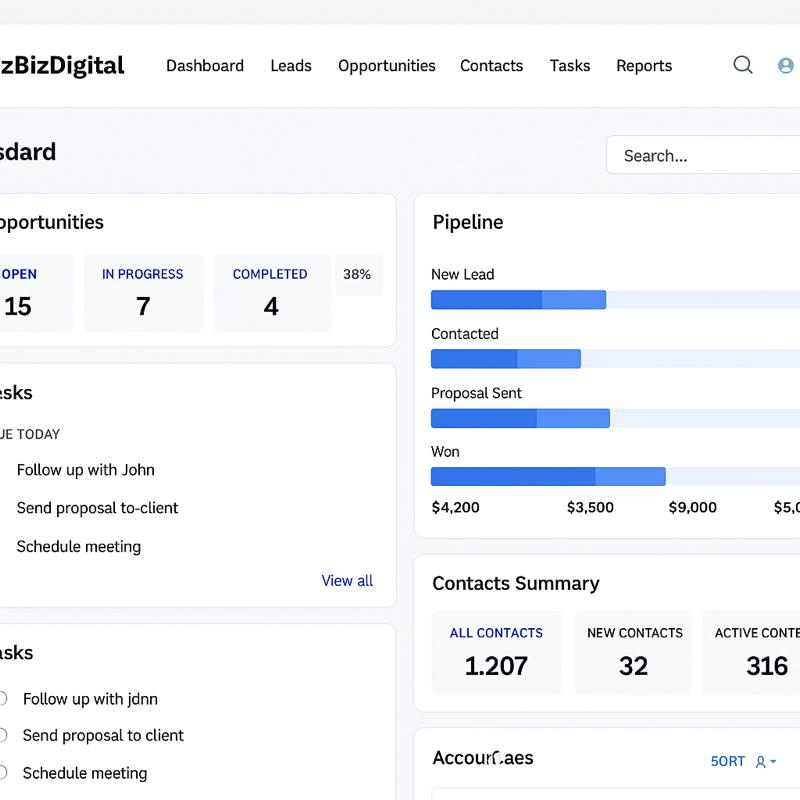Click the magnifying glass search icon
The image size is (800, 800).
[x=743, y=65]
